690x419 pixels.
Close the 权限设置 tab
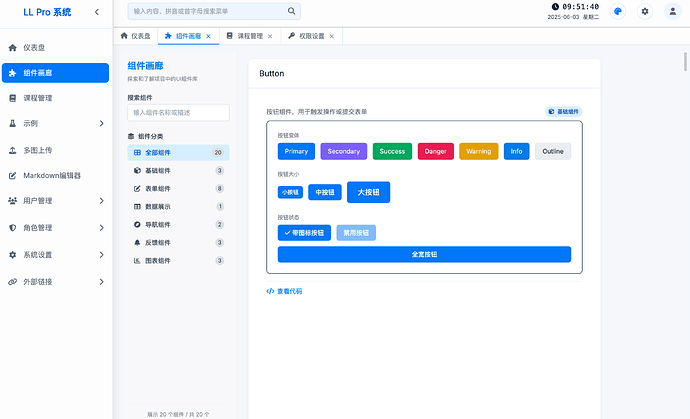(332, 36)
